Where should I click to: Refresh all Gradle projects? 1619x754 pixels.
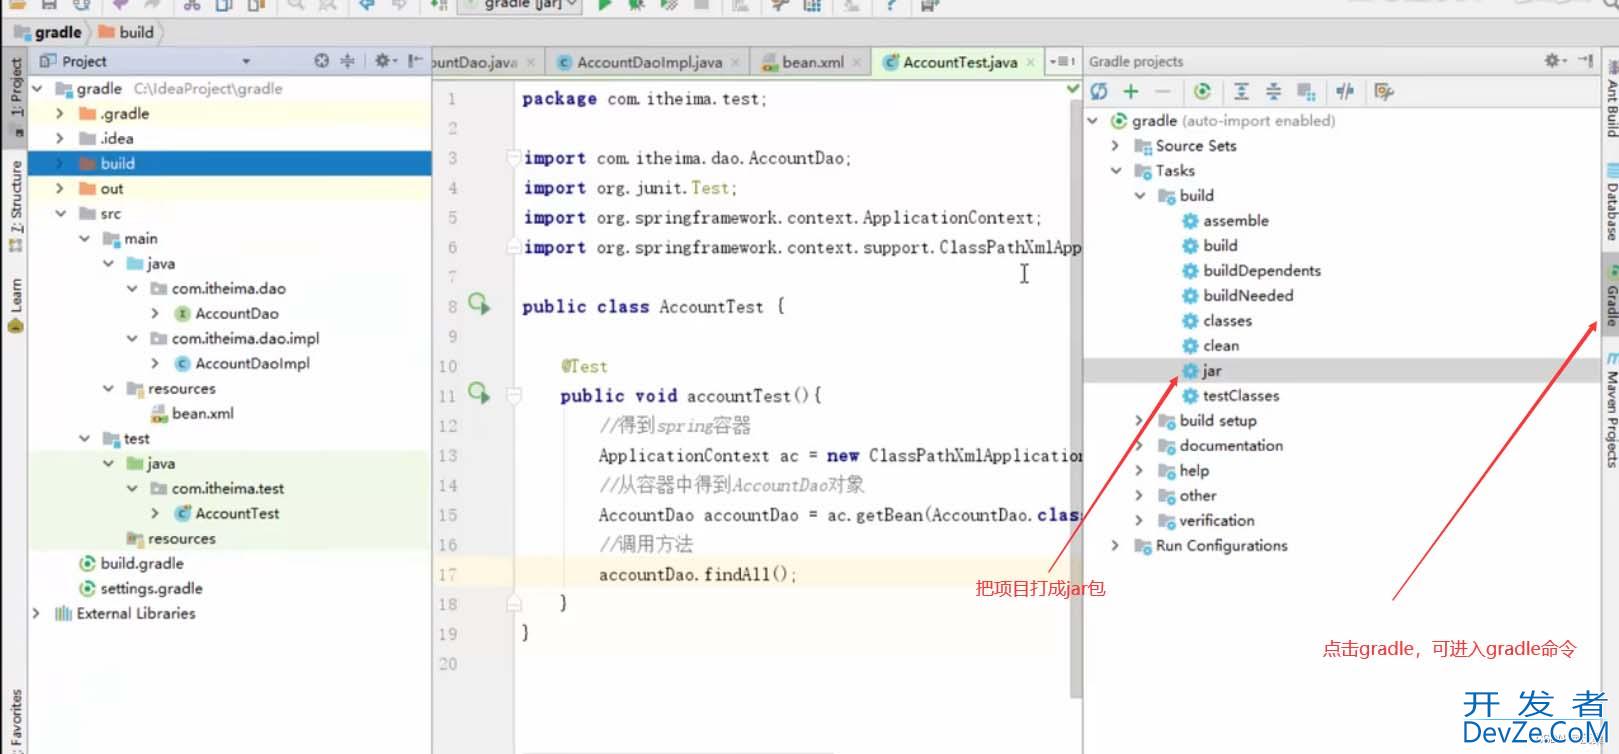tap(1099, 91)
